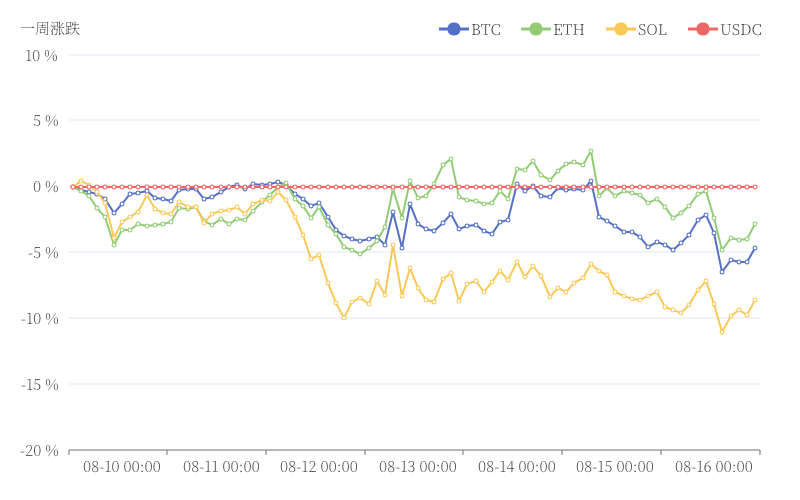This screenshot has height=500, width=800.
Task: Click the 08-12 00:00 x-axis label
Action: pos(319,467)
